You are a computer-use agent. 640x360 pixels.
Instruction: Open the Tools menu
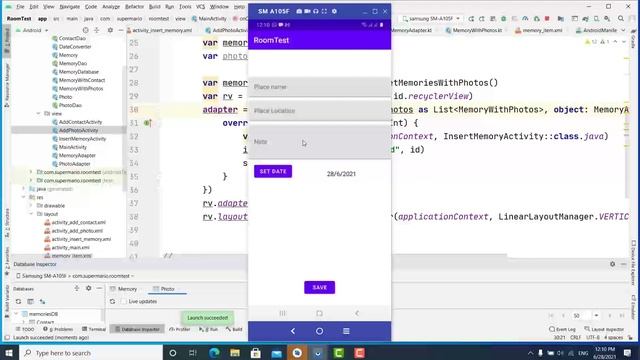pos(185,7)
